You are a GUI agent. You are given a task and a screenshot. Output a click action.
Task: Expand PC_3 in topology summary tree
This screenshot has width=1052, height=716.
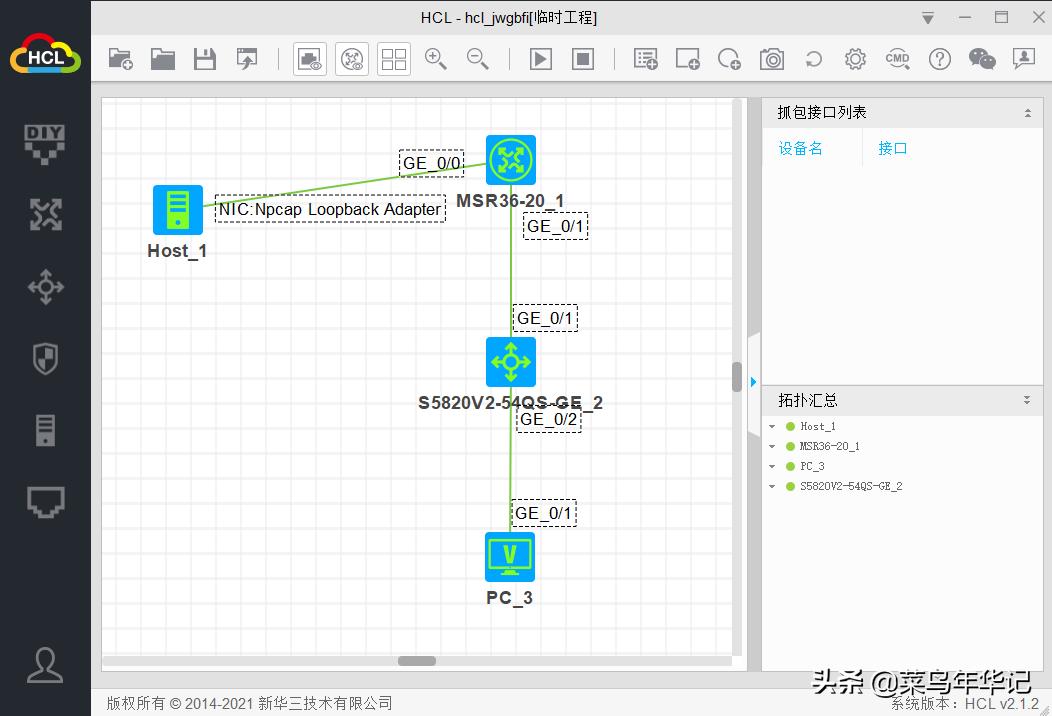(x=772, y=467)
